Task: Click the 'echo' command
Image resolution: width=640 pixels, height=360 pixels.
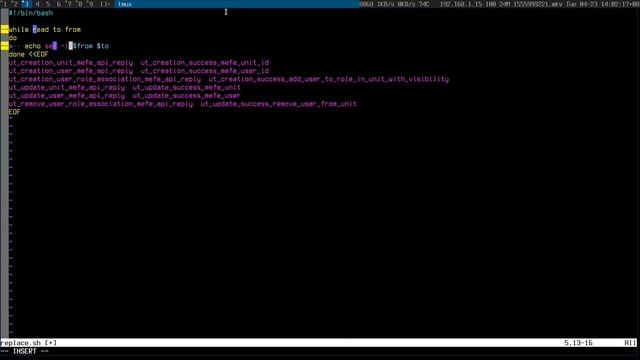Action: pos(33,46)
